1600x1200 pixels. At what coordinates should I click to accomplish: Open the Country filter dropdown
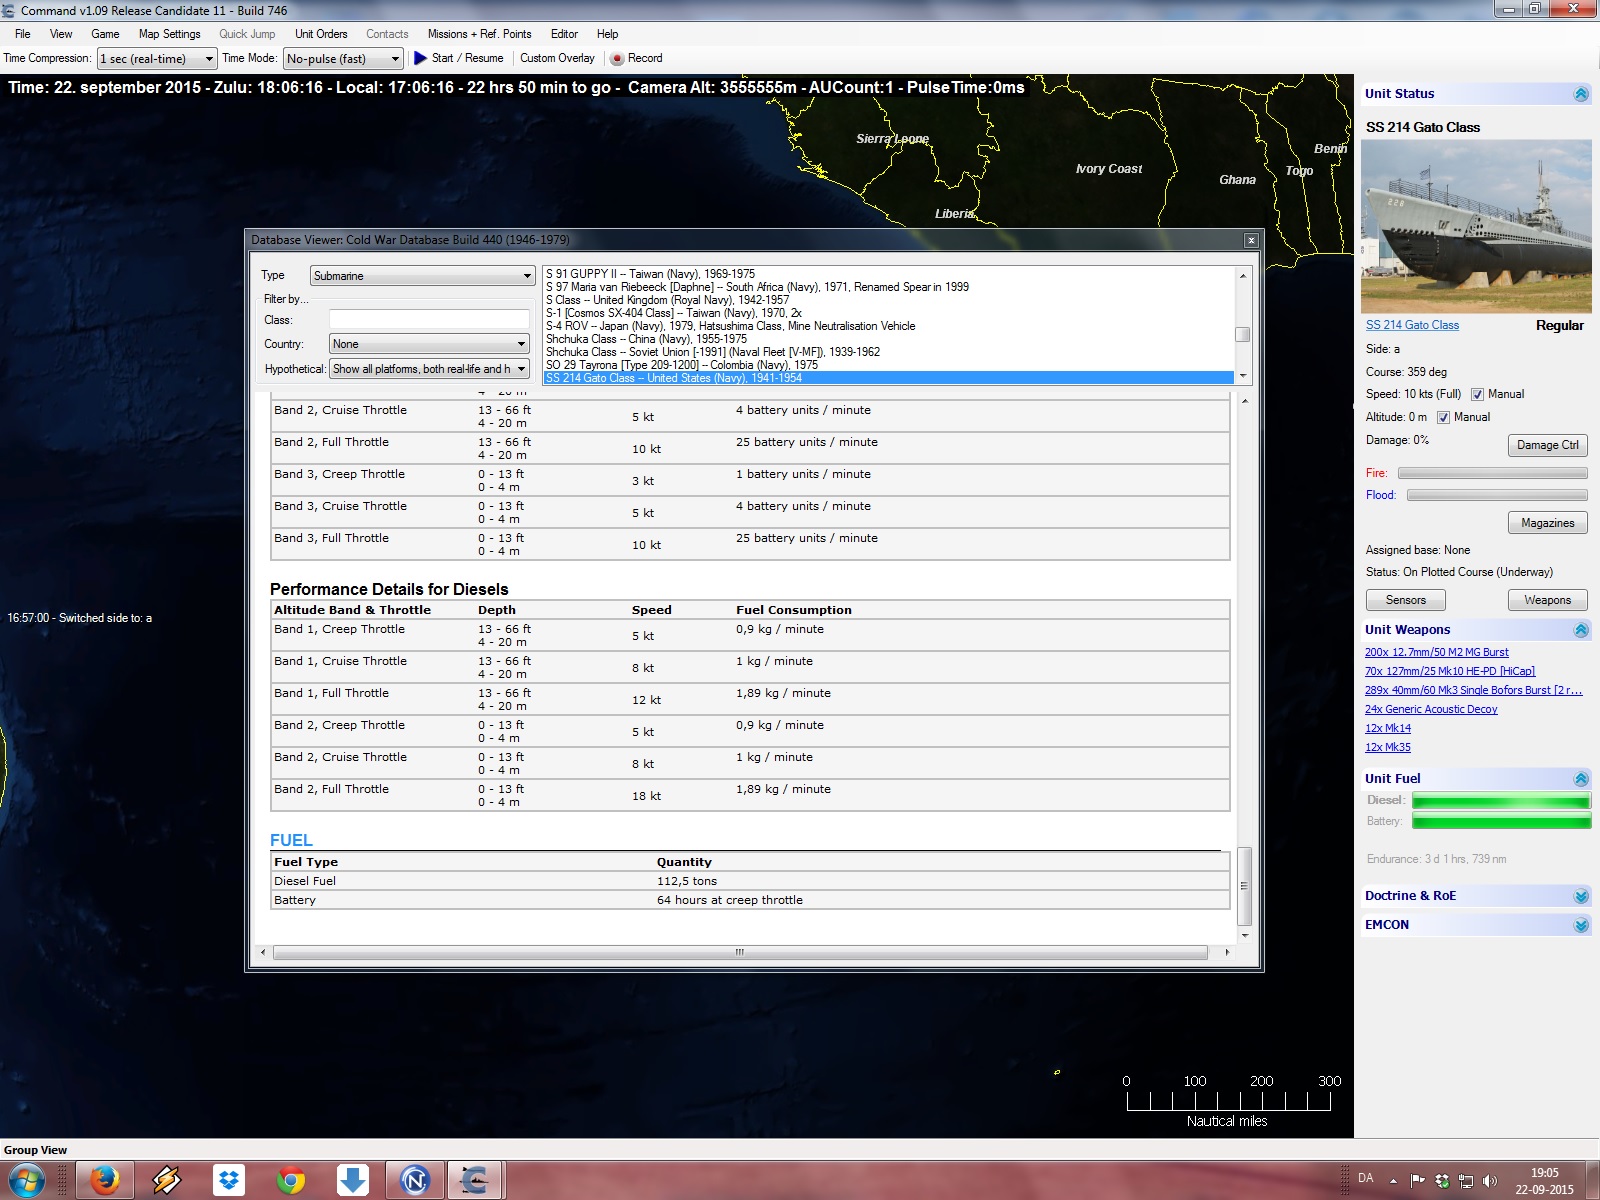(429, 344)
